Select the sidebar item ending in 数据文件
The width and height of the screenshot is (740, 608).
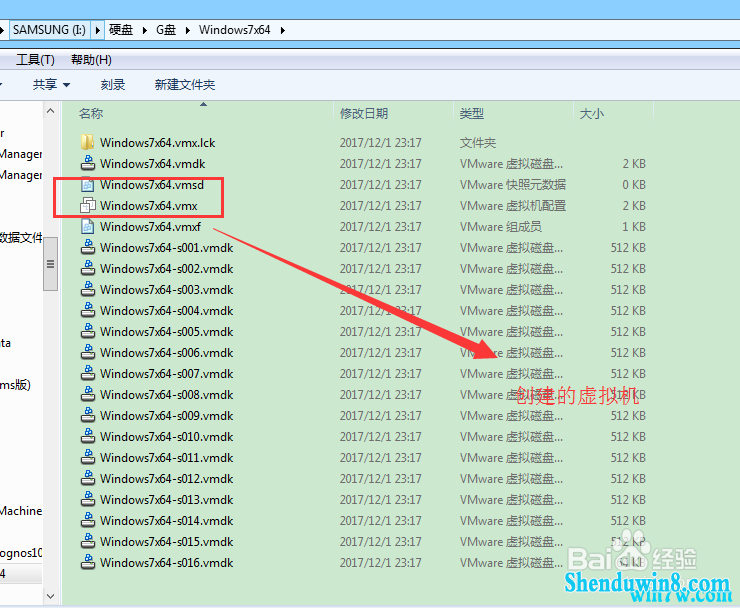click(21, 237)
